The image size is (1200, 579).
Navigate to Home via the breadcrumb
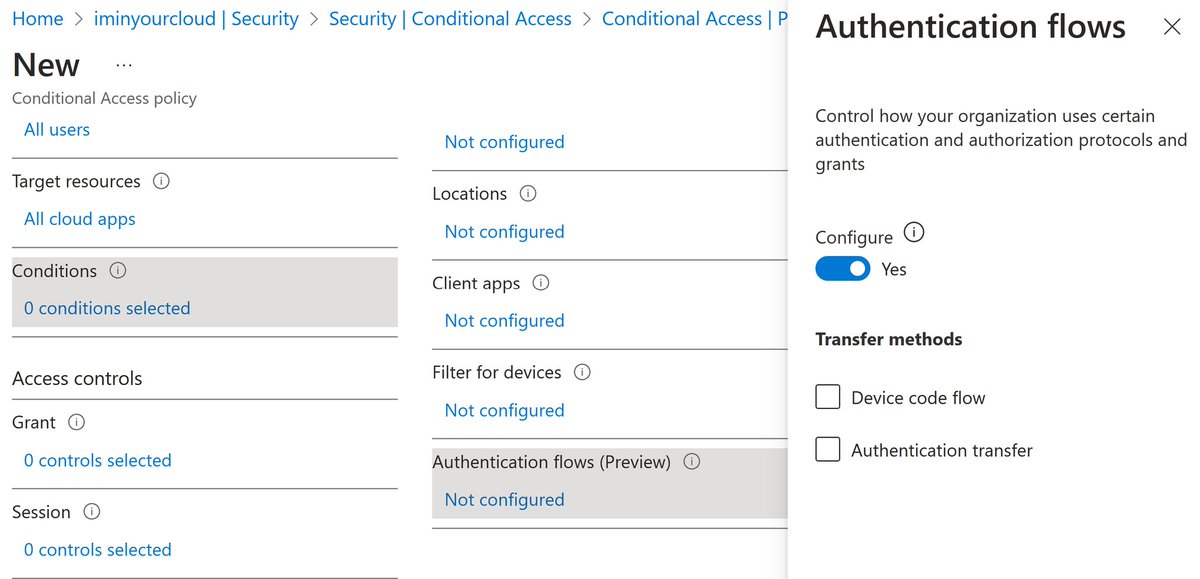(x=37, y=18)
